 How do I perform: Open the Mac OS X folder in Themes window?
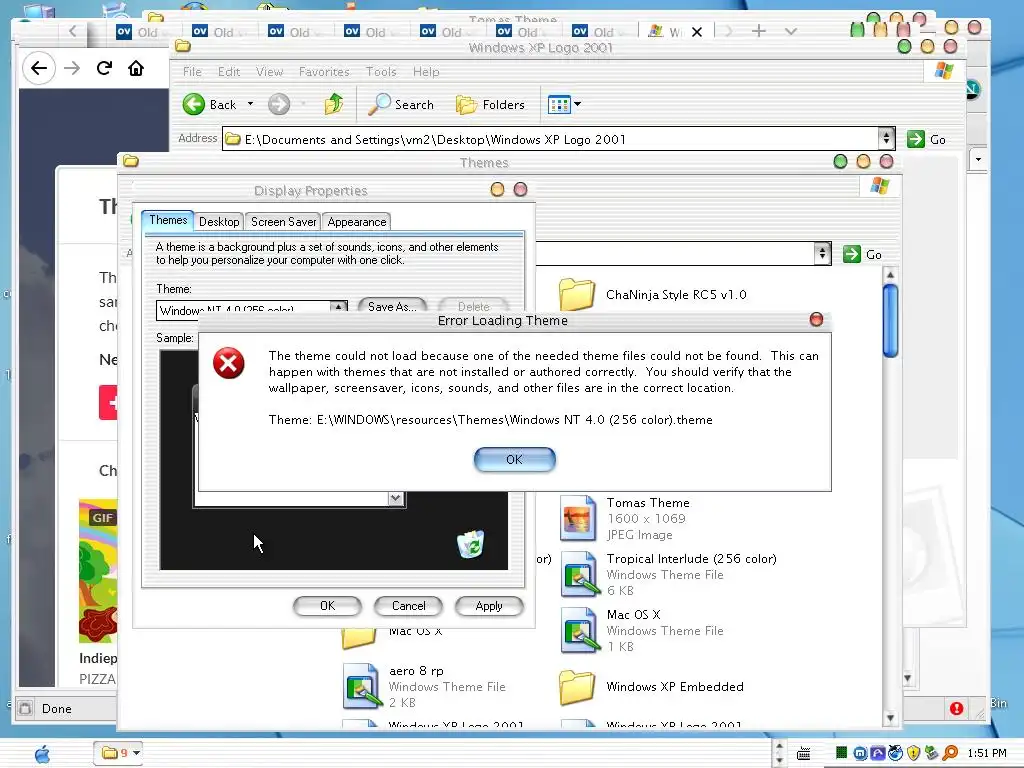click(391, 635)
